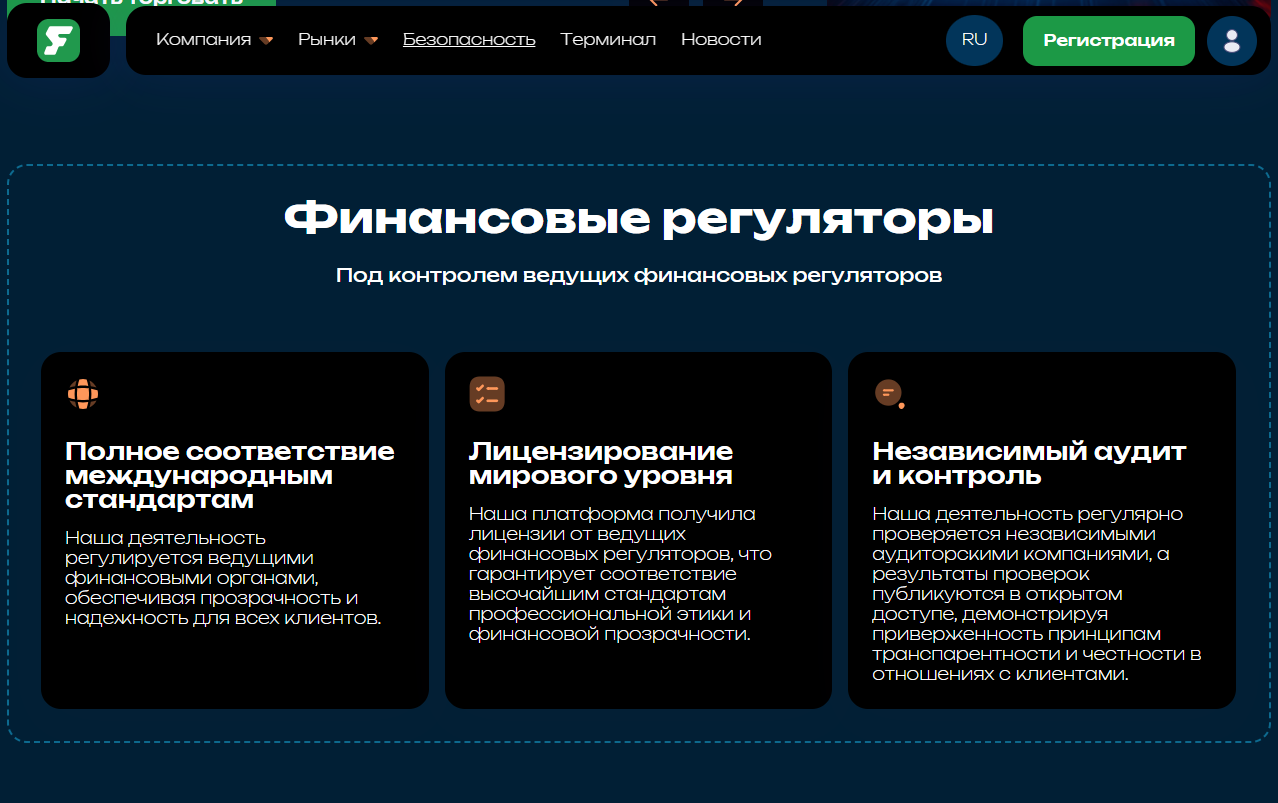Expand the Рынки dropdown chevron
Screen dimensions: 1278x803
click(372, 41)
